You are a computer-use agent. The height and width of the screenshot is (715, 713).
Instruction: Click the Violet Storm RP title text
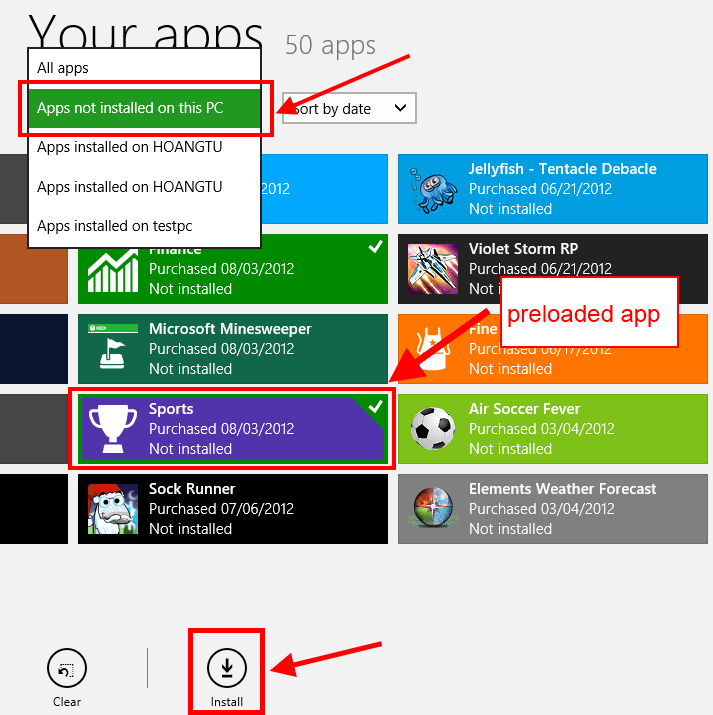523,249
